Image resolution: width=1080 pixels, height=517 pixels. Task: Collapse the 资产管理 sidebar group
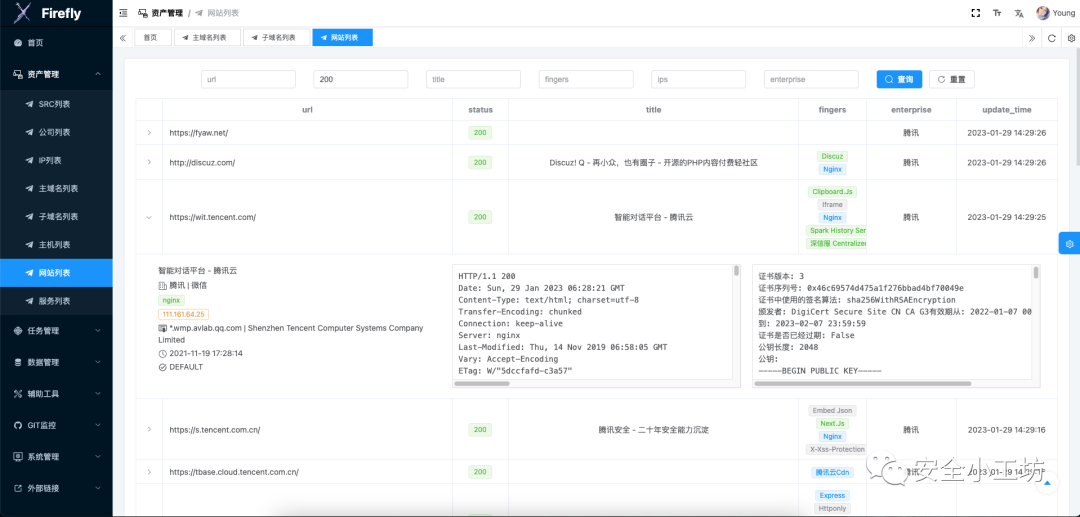pos(56,74)
